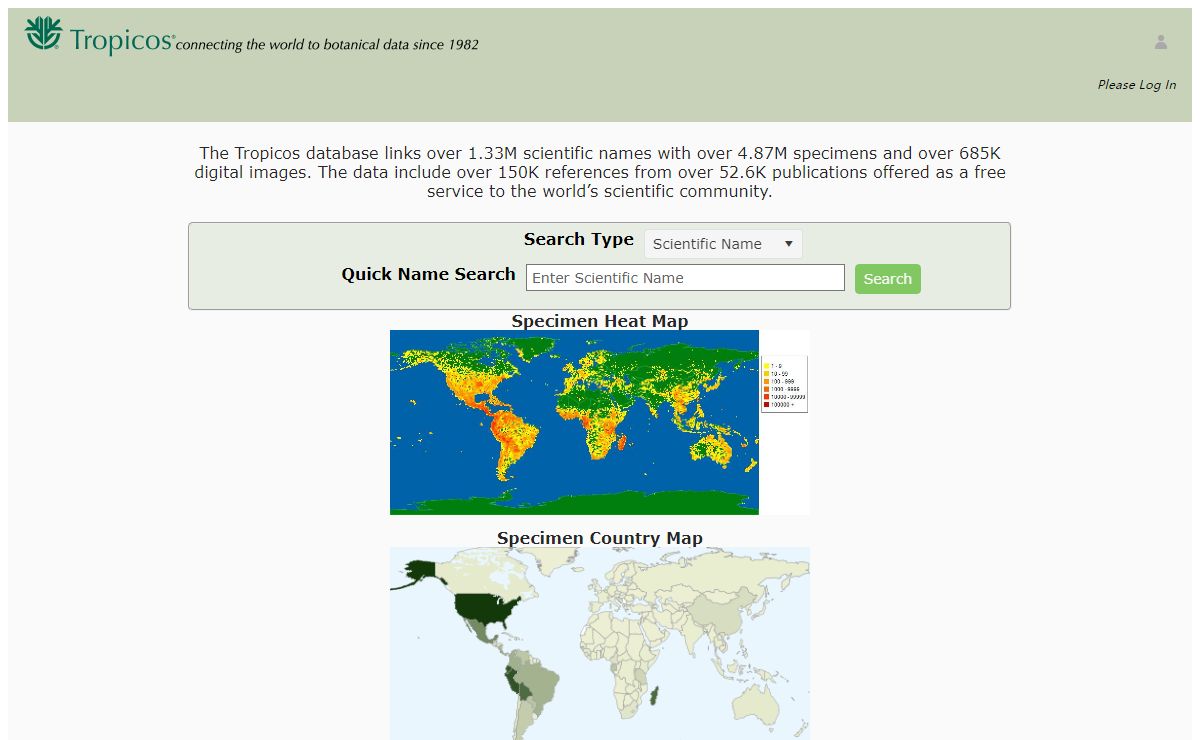Open the user account icon
This screenshot has height=740, width=1200.
(x=1161, y=42)
